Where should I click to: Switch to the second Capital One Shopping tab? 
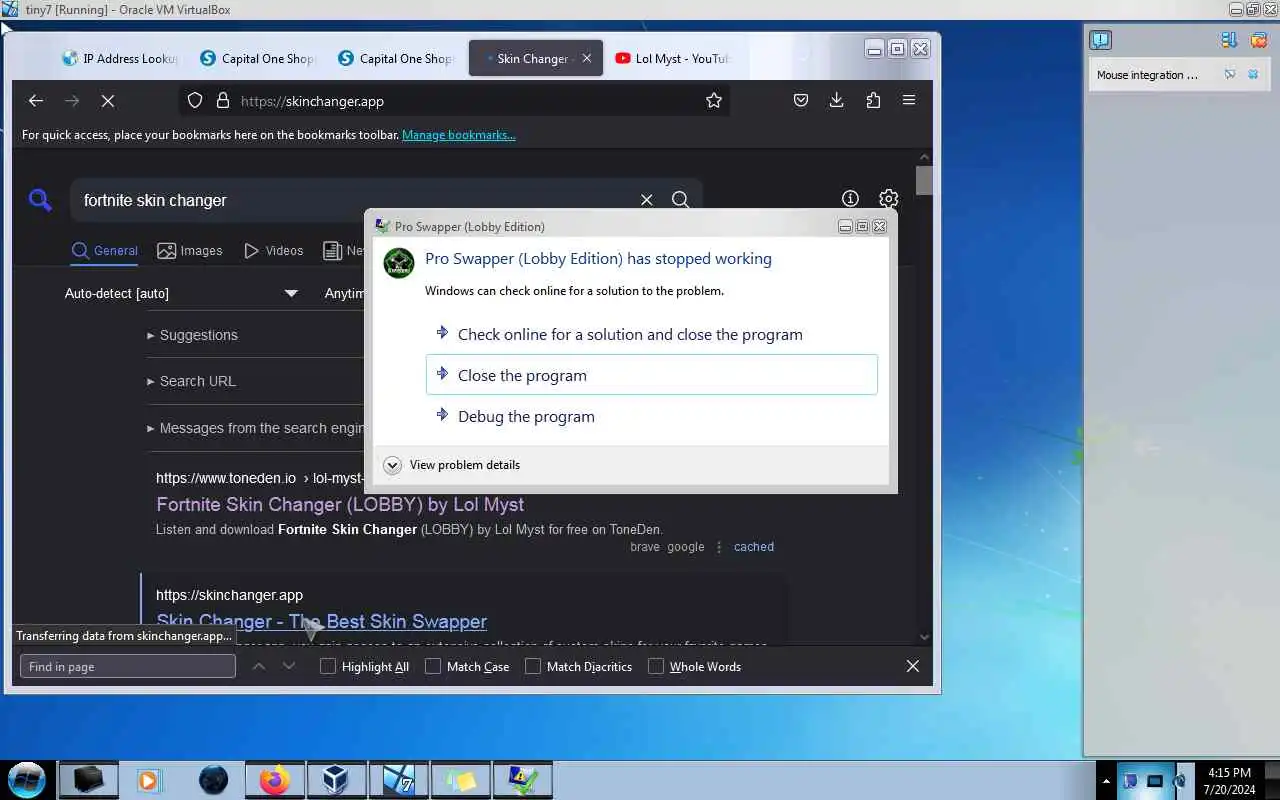(x=396, y=58)
